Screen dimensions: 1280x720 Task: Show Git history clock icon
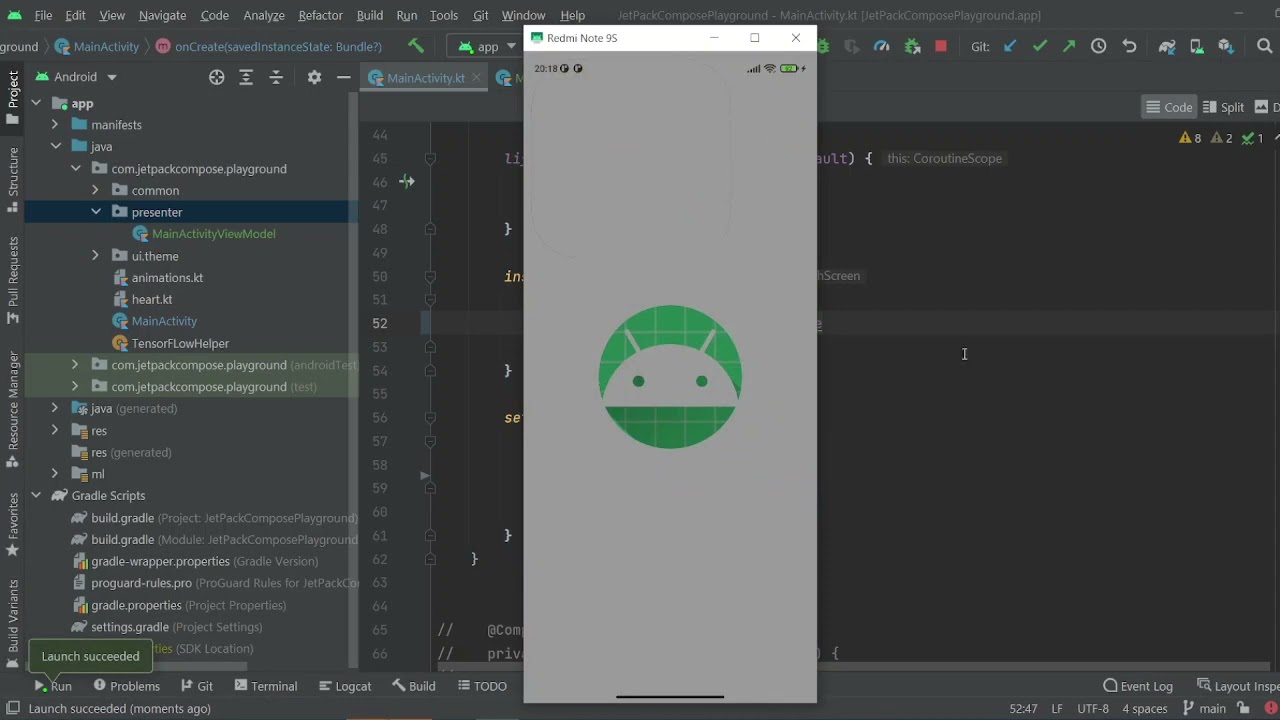point(1098,46)
